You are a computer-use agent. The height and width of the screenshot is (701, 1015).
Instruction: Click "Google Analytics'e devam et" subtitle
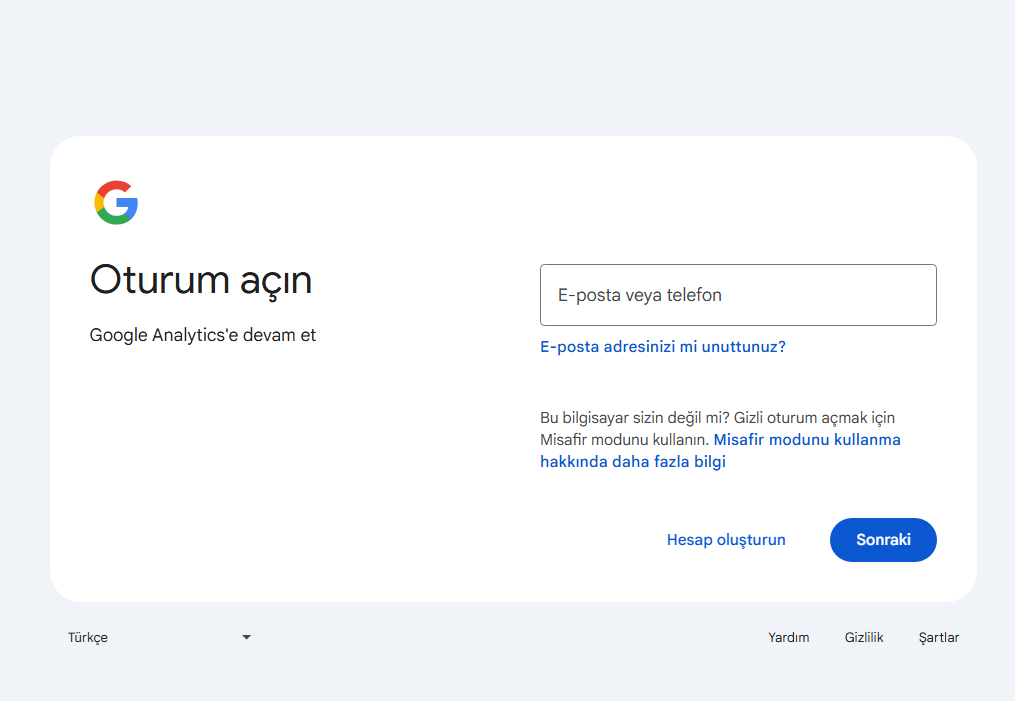(203, 335)
